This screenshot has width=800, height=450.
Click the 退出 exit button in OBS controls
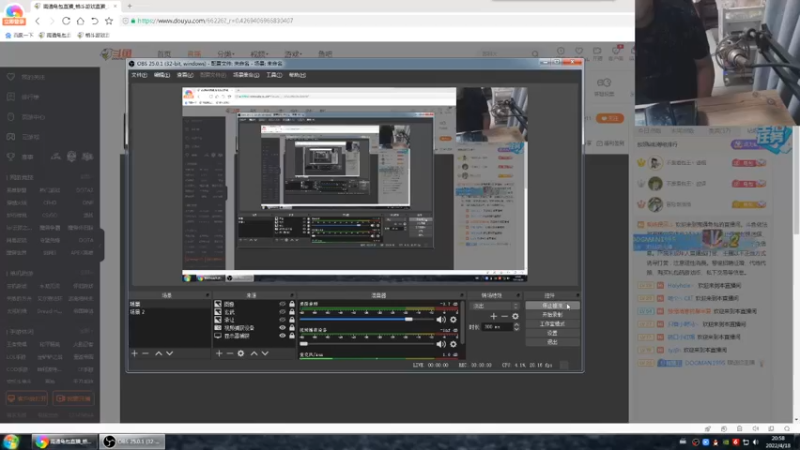[553, 342]
